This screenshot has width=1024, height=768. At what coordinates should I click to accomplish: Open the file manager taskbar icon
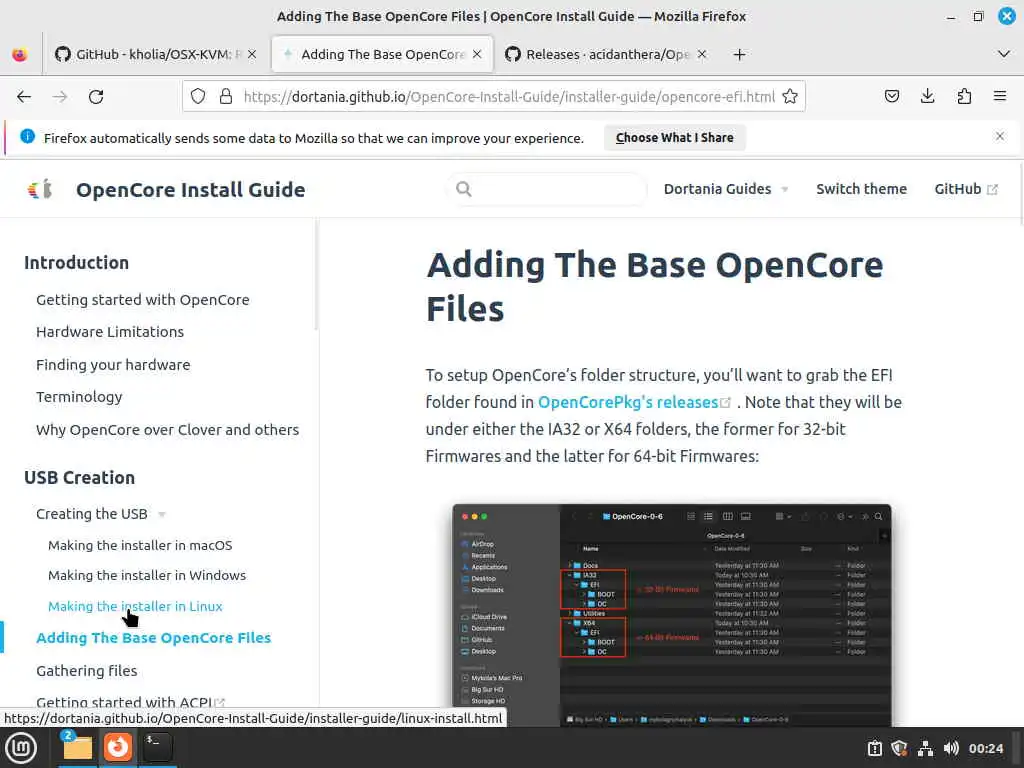[x=77, y=748]
